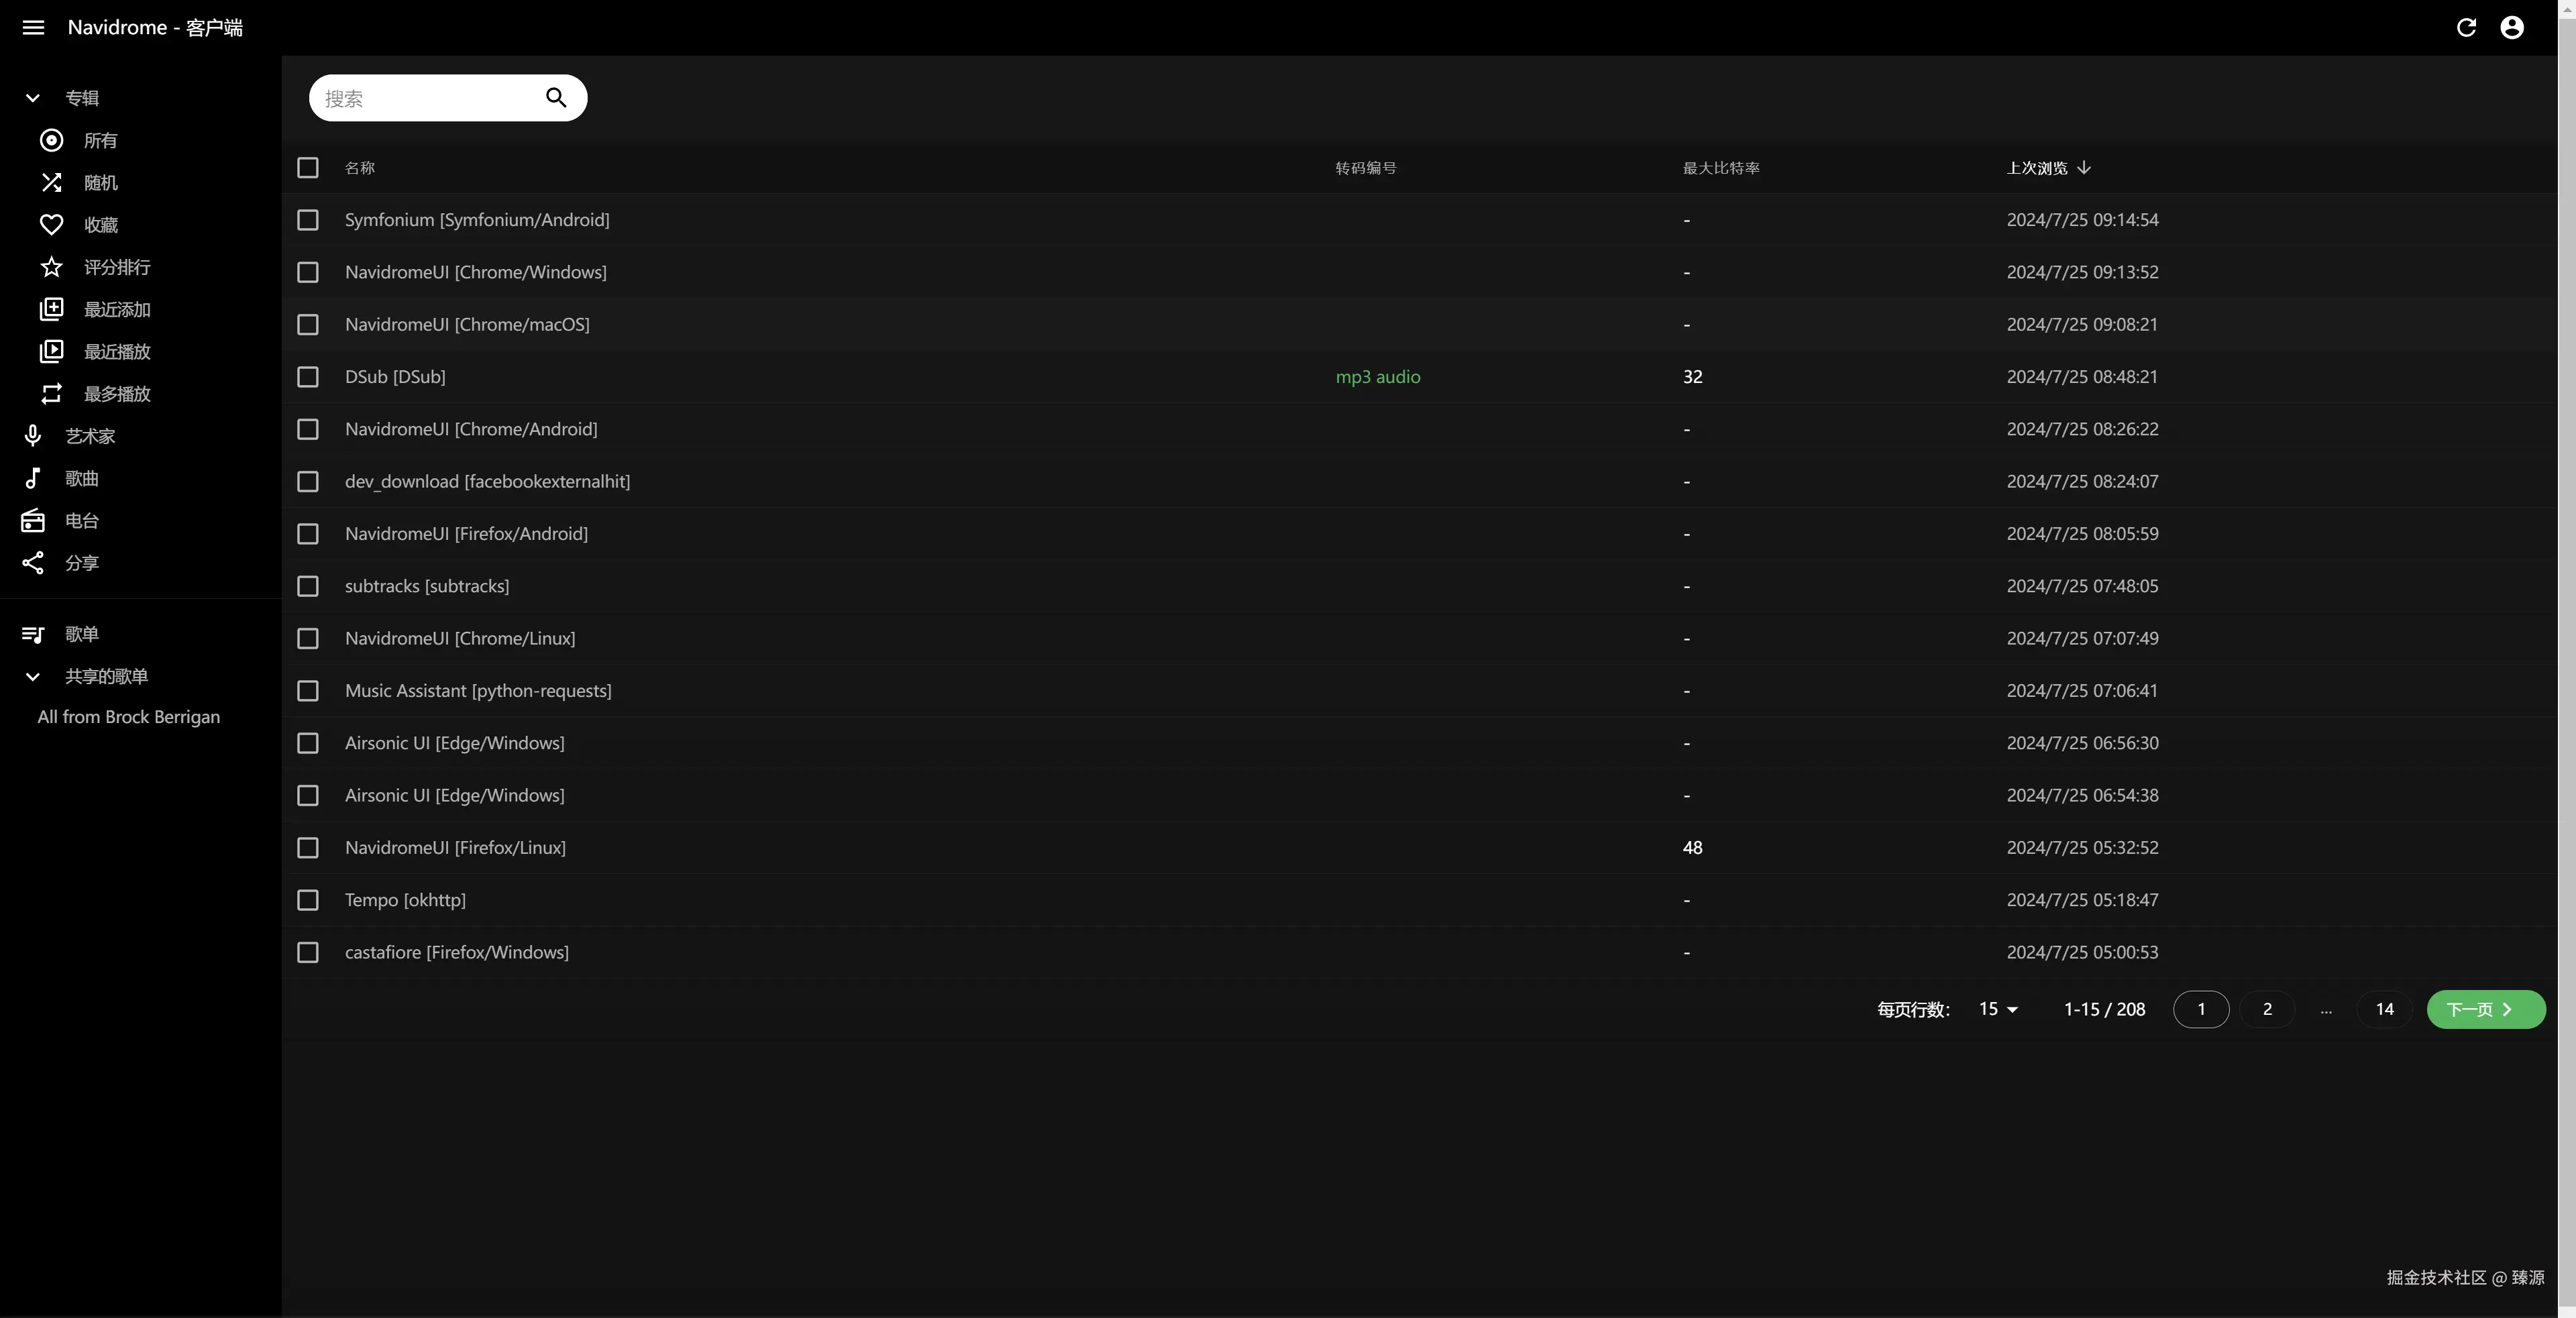Screen dimensions: 2576x1318
Task: Collapse the shared playlists chevron
Action: pos(33,677)
